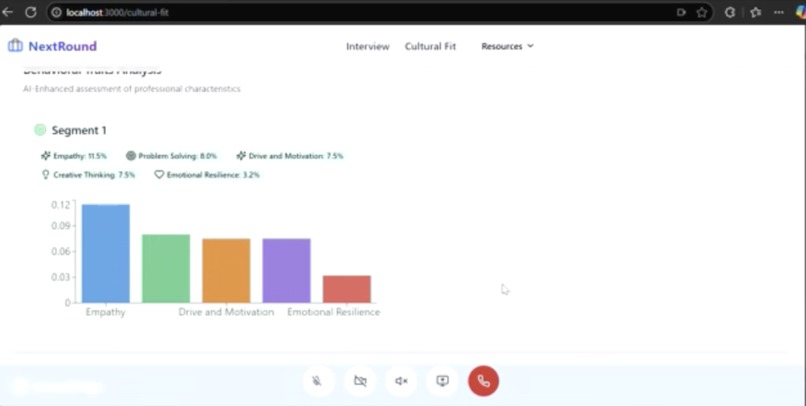Viewport: 806px width, 406px height.
Task: Click the Emotional Resilience heart icon
Action: [159, 175]
